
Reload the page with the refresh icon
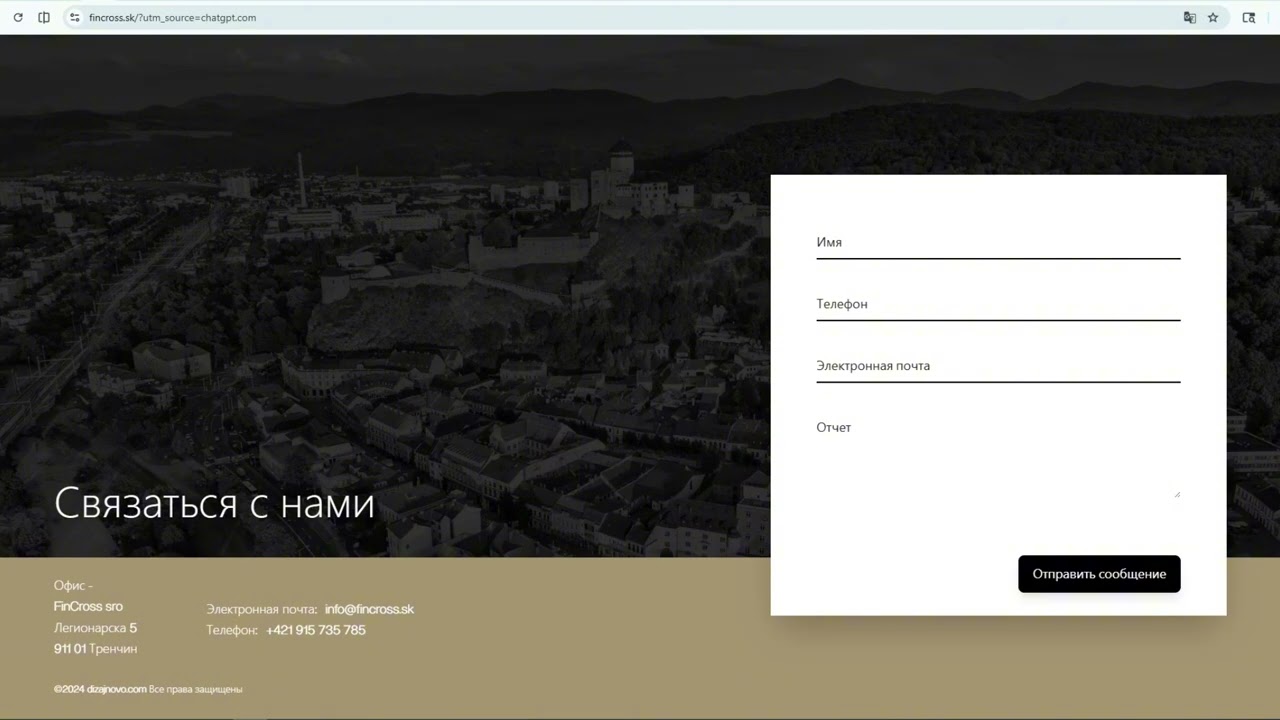(x=18, y=17)
